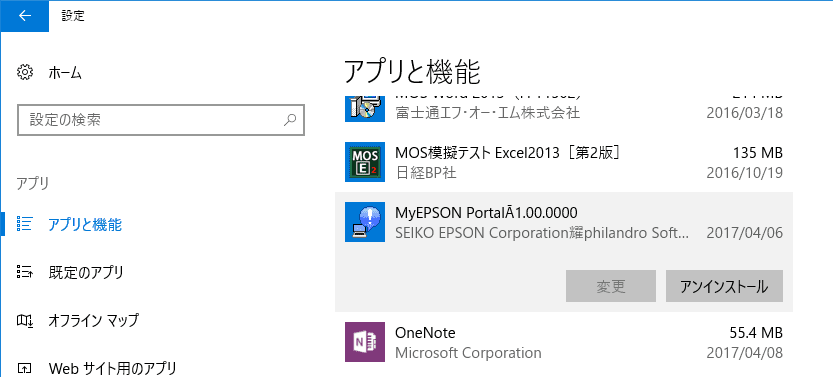
Task: Click the search magnifier icon
Action: tap(290, 120)
